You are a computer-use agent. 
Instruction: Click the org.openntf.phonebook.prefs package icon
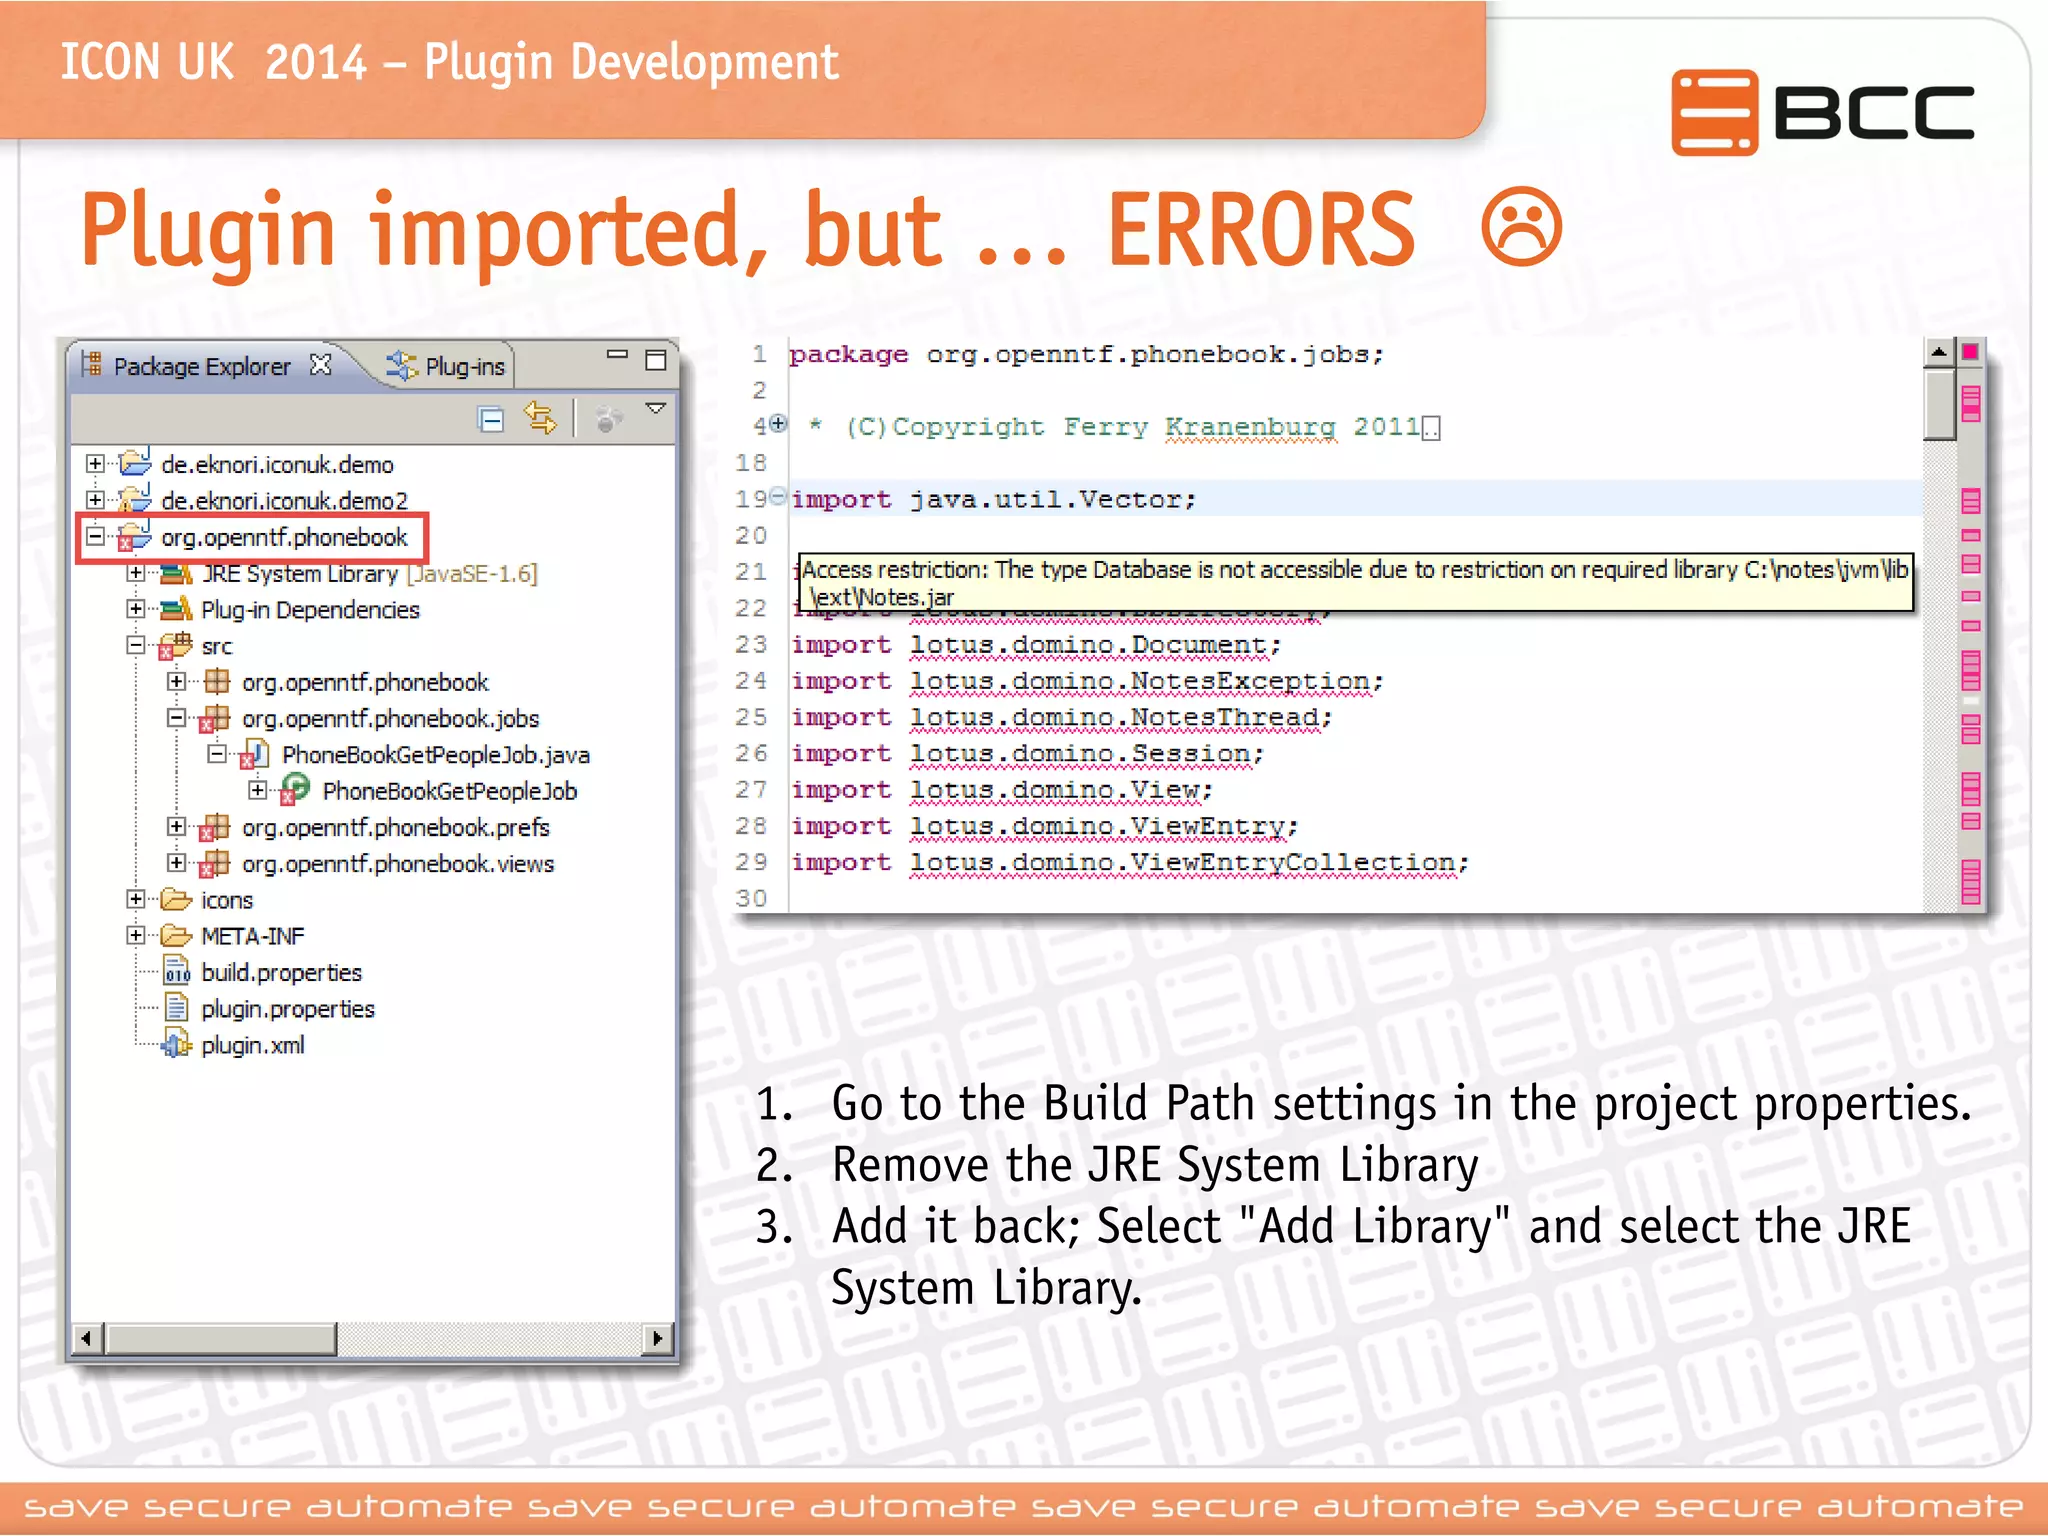[214, 828]
